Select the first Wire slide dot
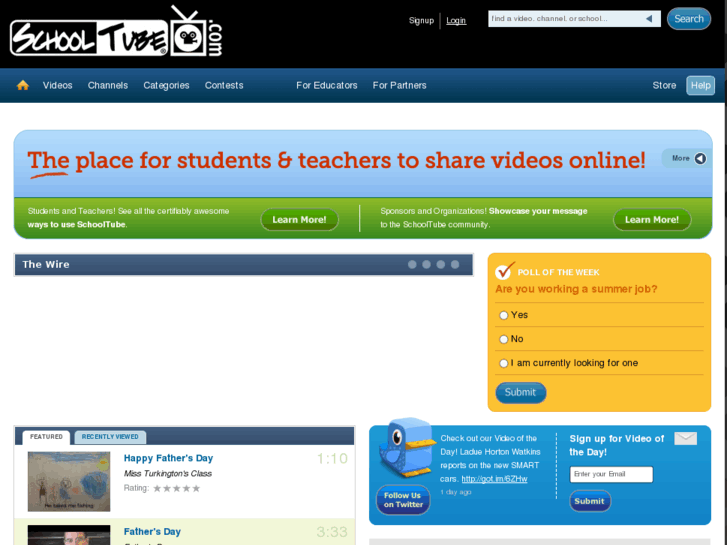The image size is (727, 545). coord(412,264)
